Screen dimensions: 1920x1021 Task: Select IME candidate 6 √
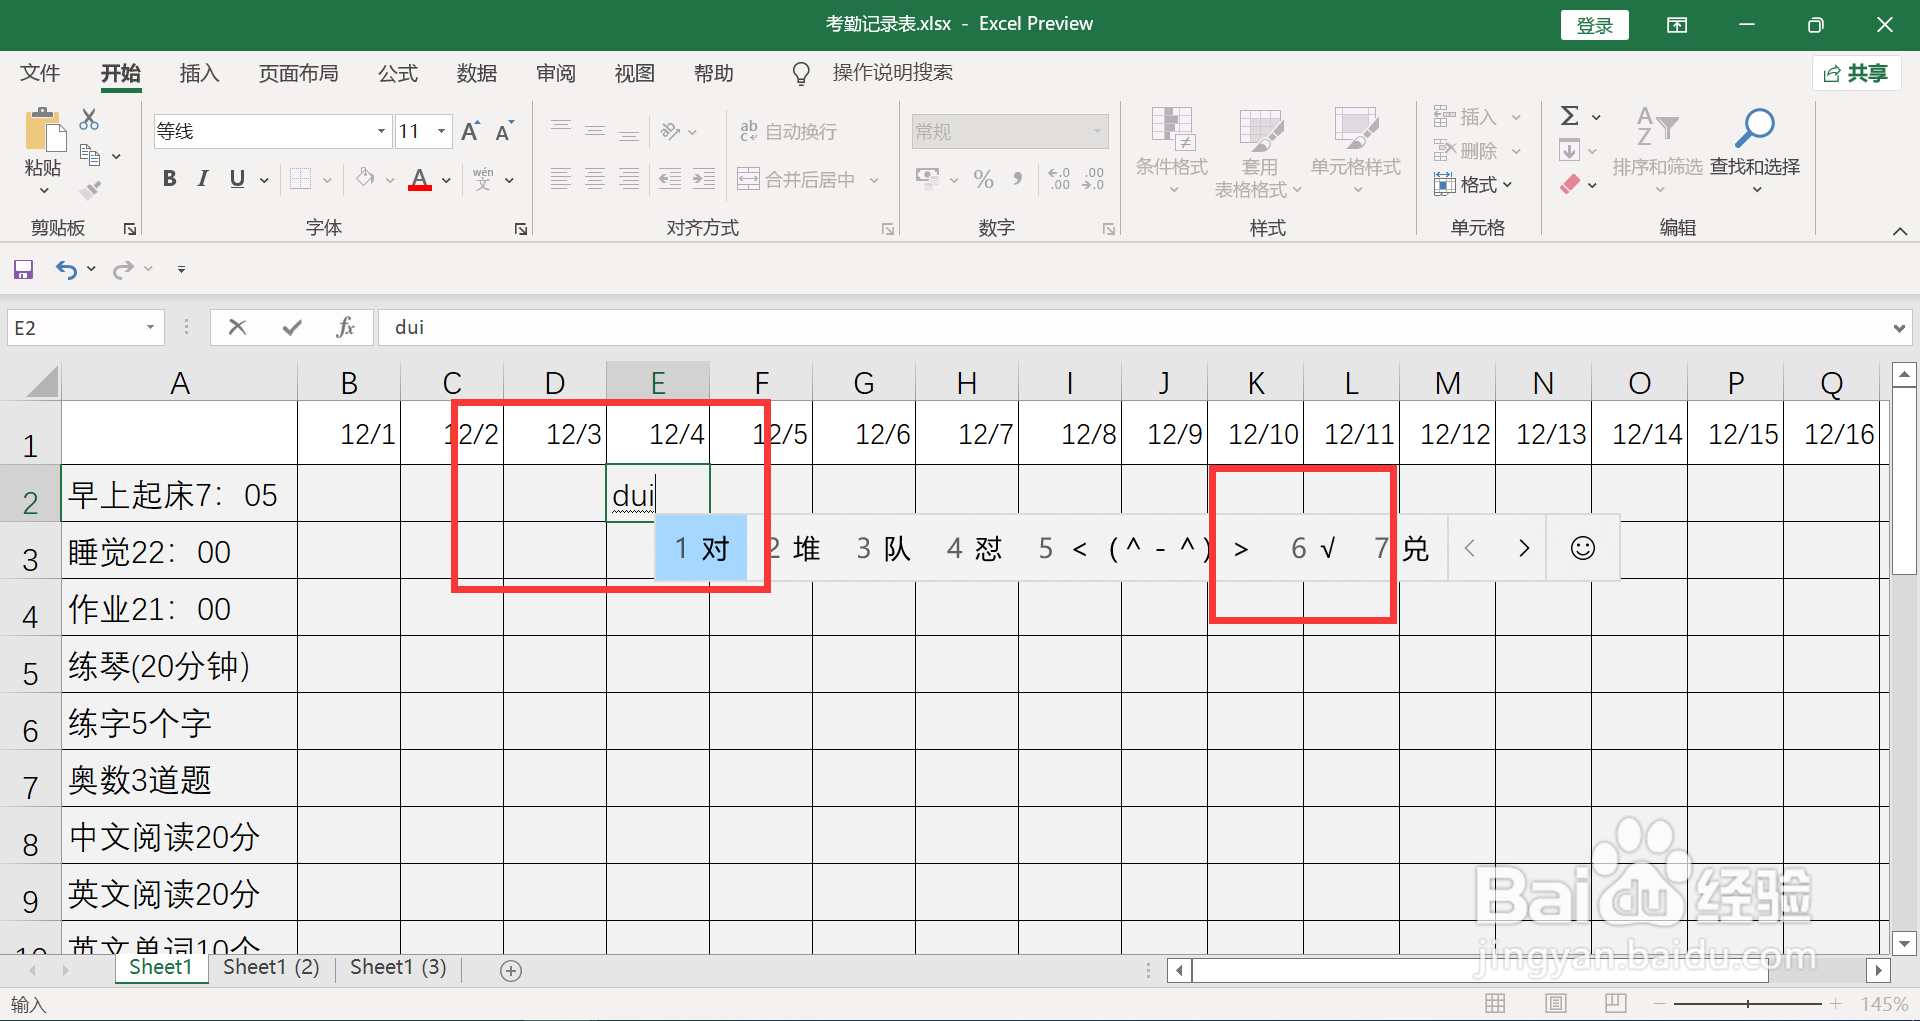pyautogui.click(x=1313, y=548)
